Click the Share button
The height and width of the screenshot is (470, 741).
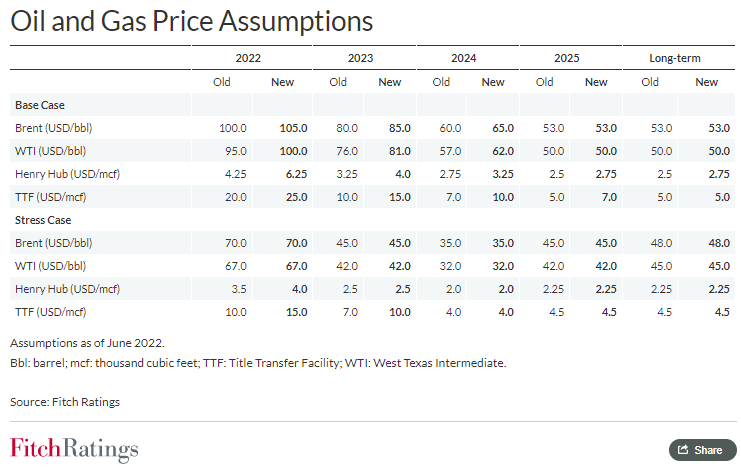(x=702, y=450)
